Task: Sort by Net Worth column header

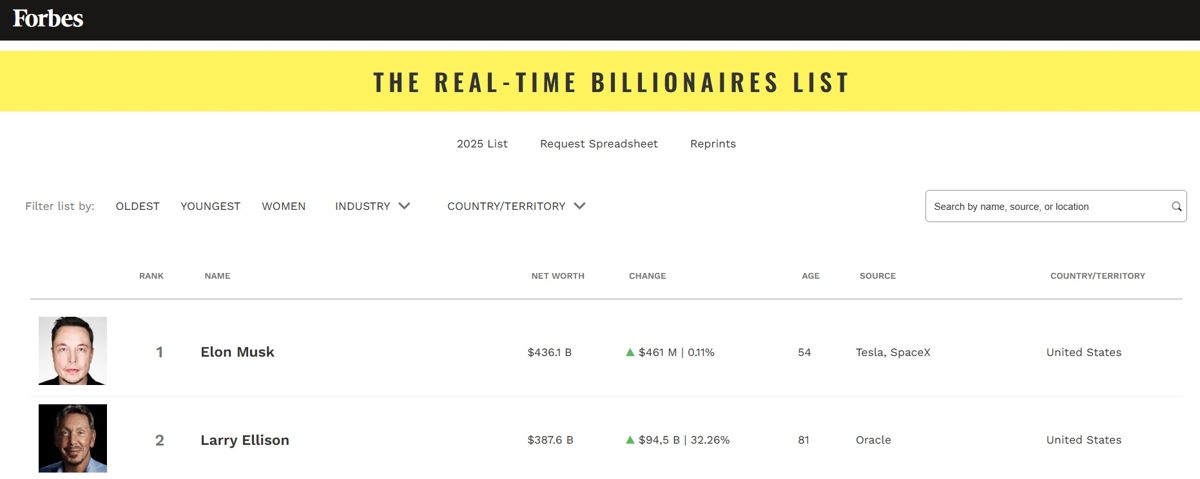Action: pos(558,276)
